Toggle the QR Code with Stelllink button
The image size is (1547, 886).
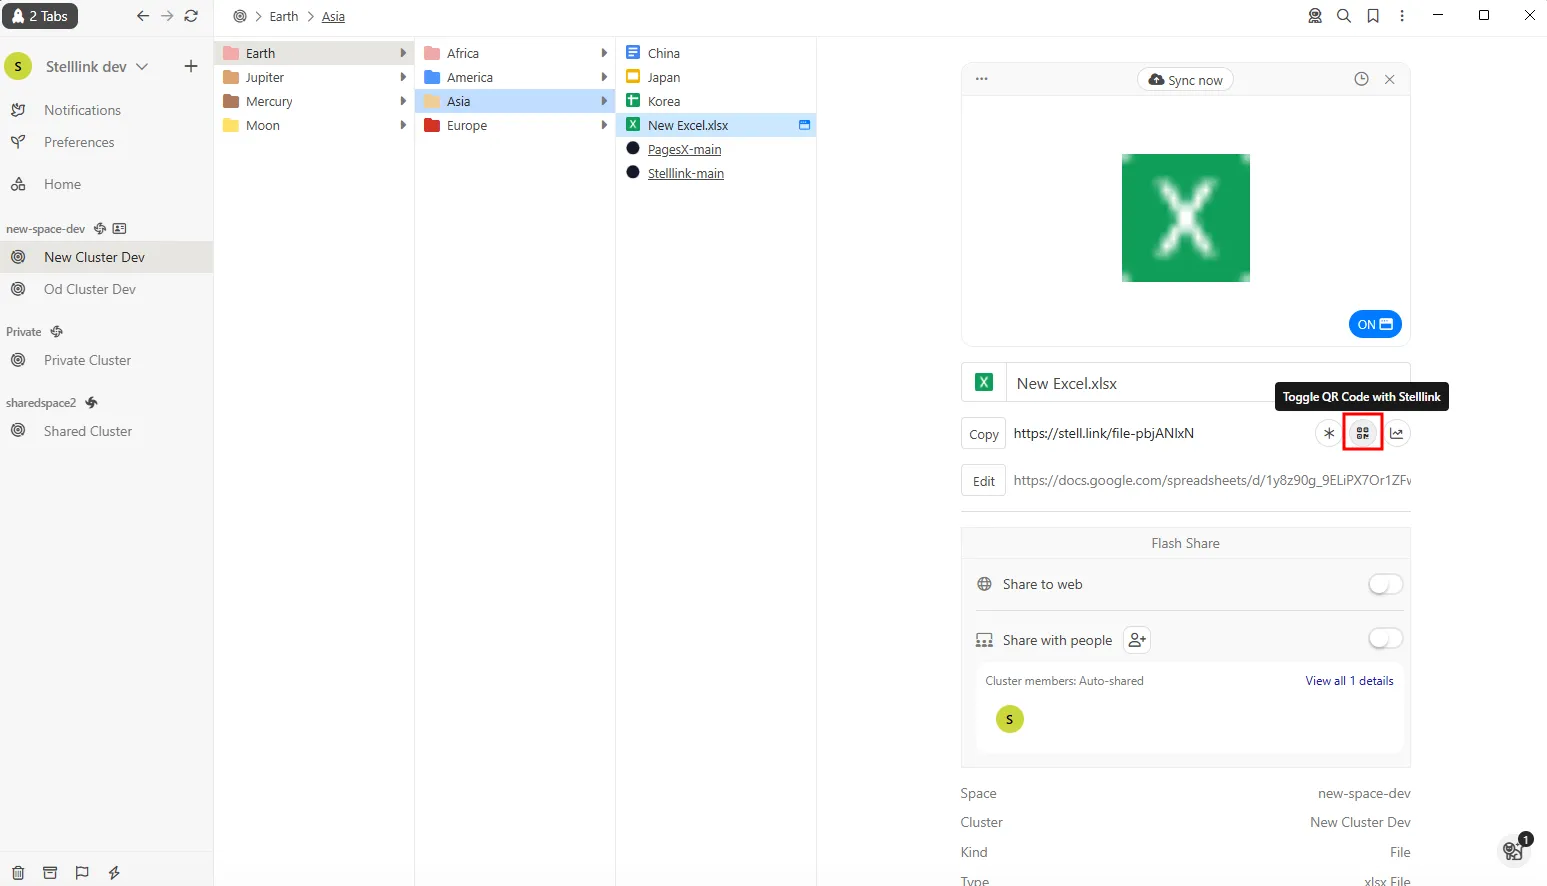pos(1362,433)
